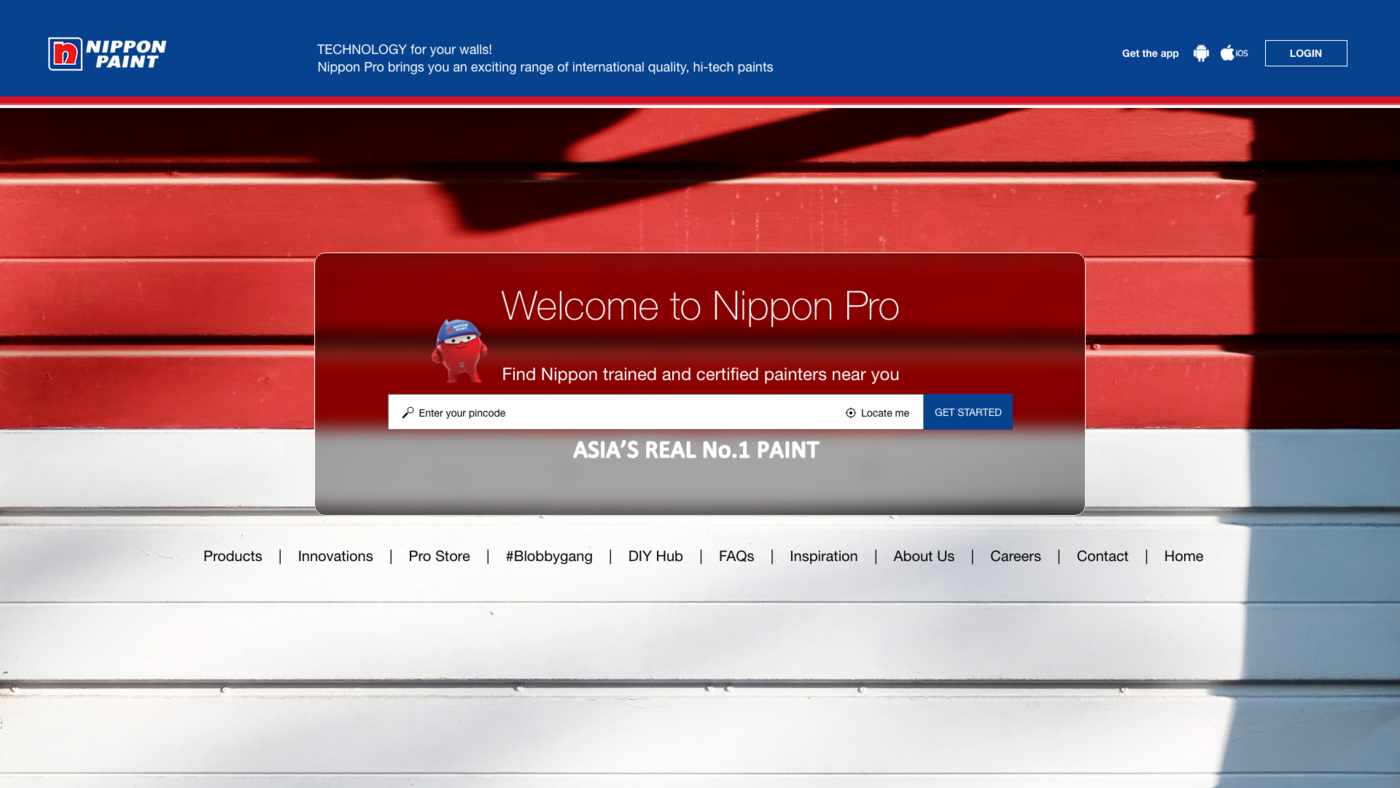1400x788 pixels.
Task: Open the Android app download icon
Action: pos(1201,54)
